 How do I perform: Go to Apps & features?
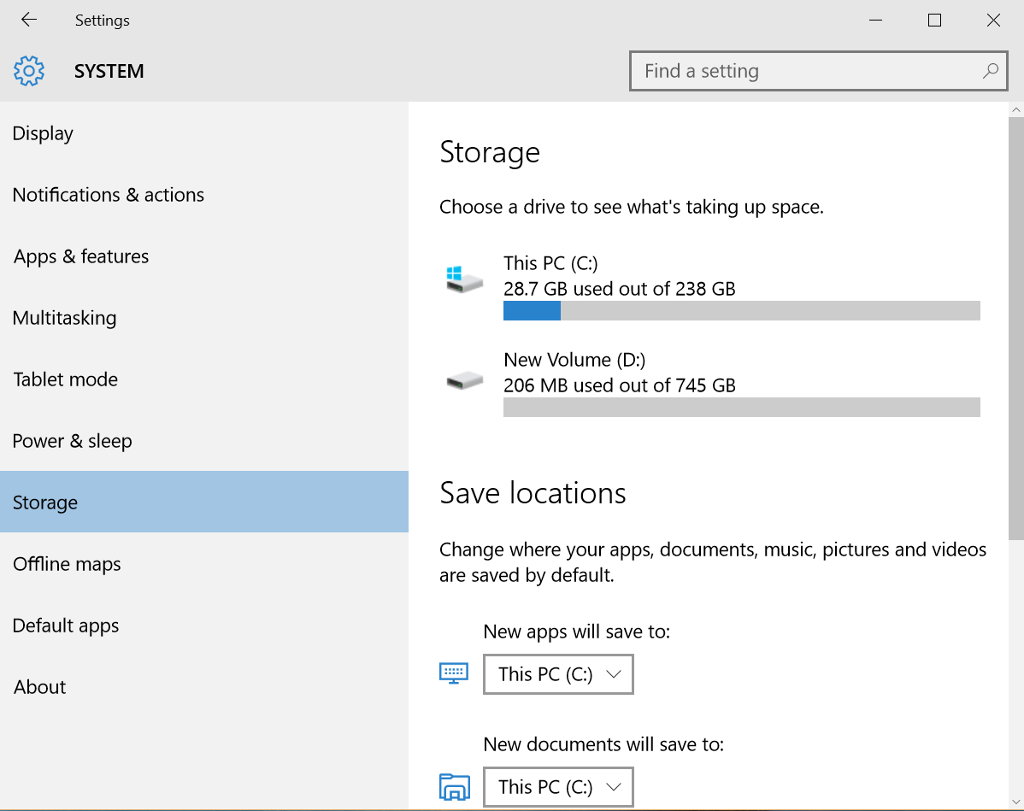click(81, 257)
